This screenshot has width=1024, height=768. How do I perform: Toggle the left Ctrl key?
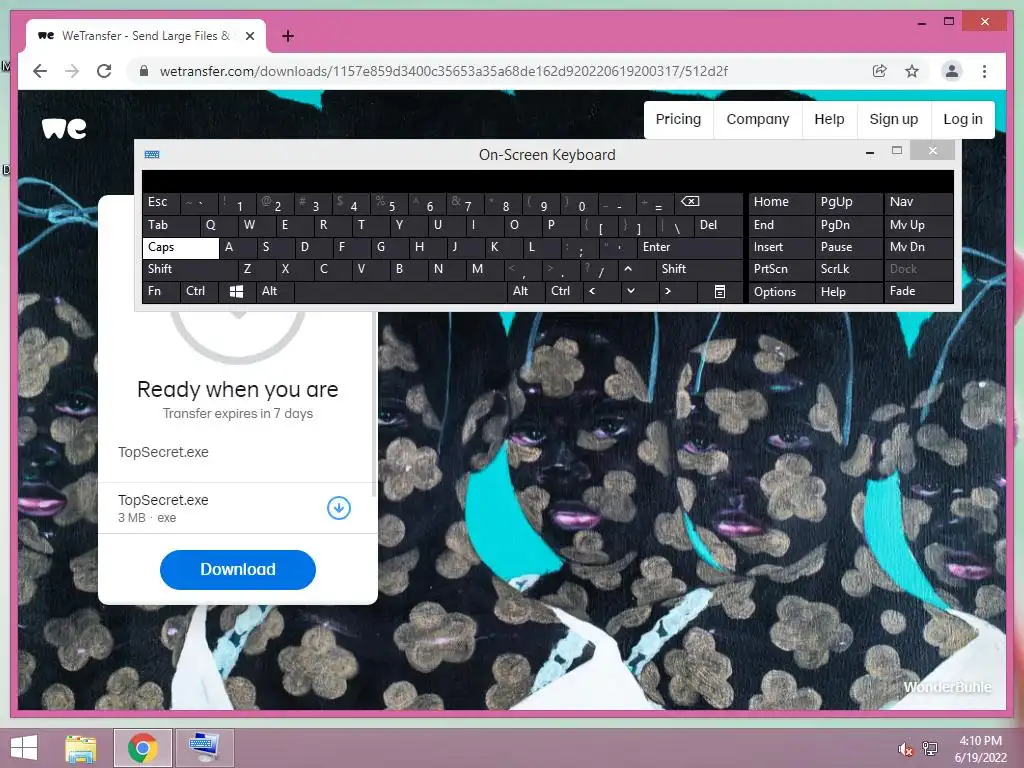pyautogui.click(x=199, y=291)
